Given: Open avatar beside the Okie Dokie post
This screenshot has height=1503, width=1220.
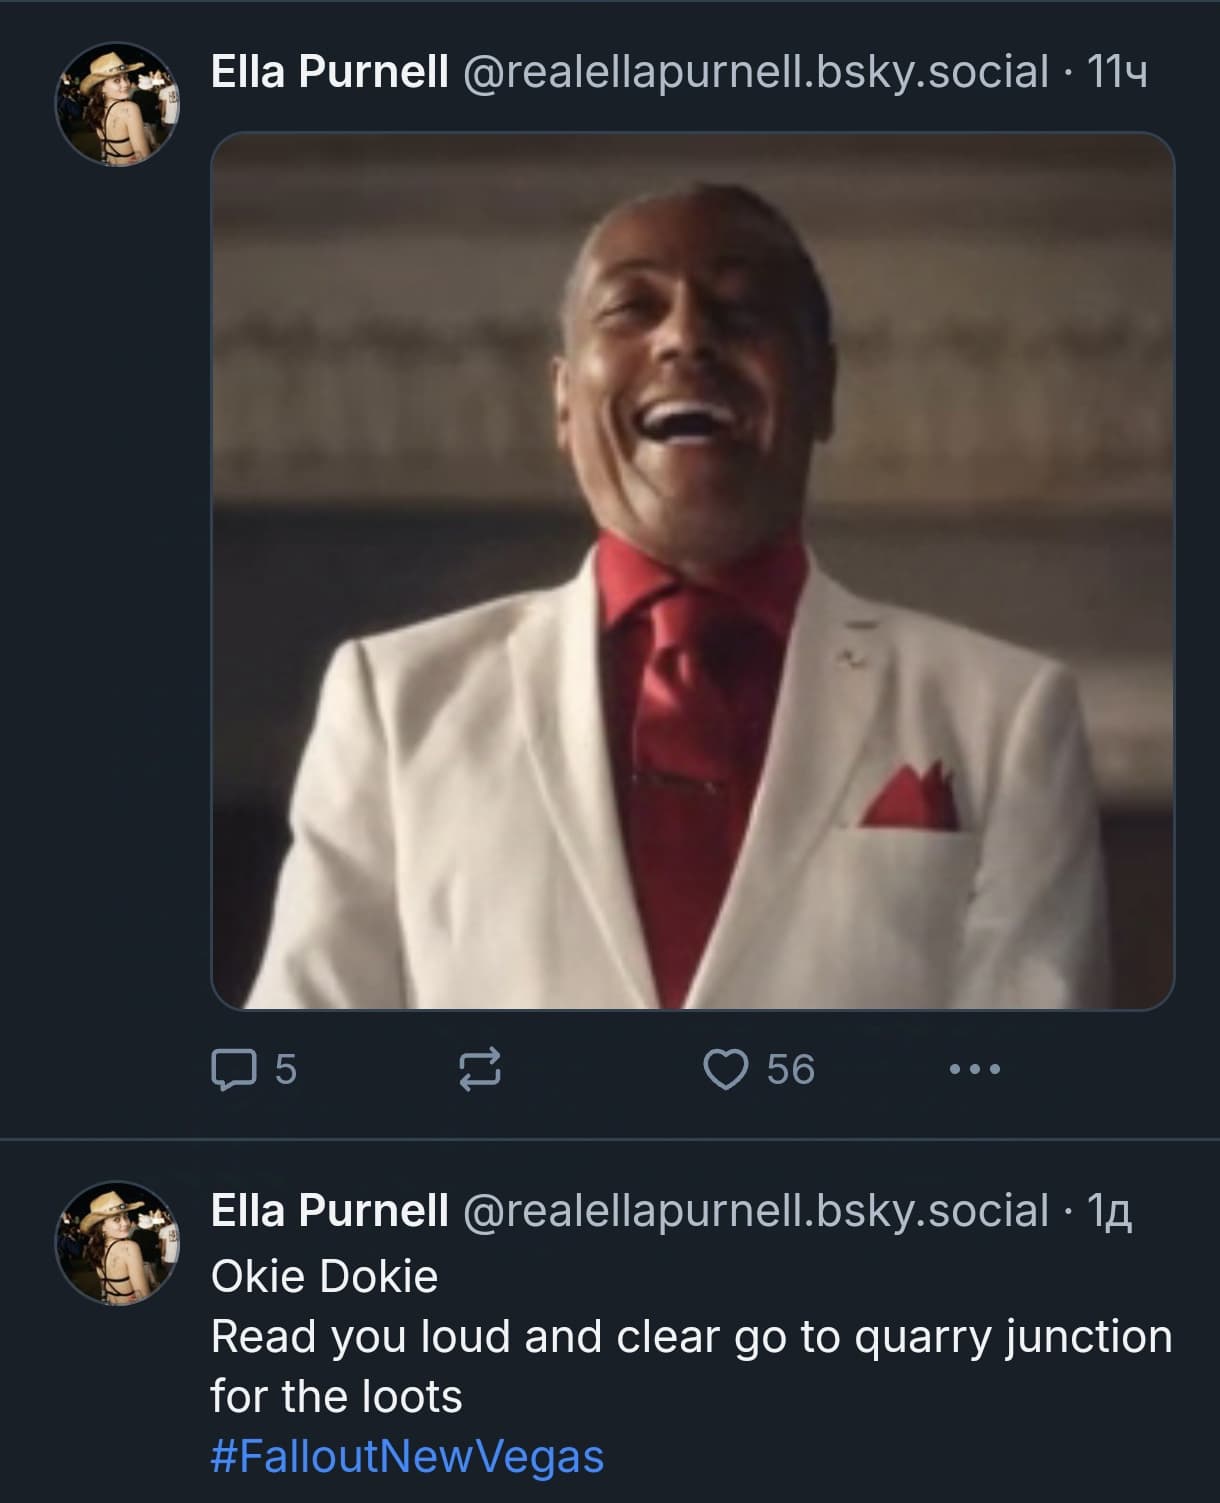Looking at the screenshot, I should point(116,1243).
